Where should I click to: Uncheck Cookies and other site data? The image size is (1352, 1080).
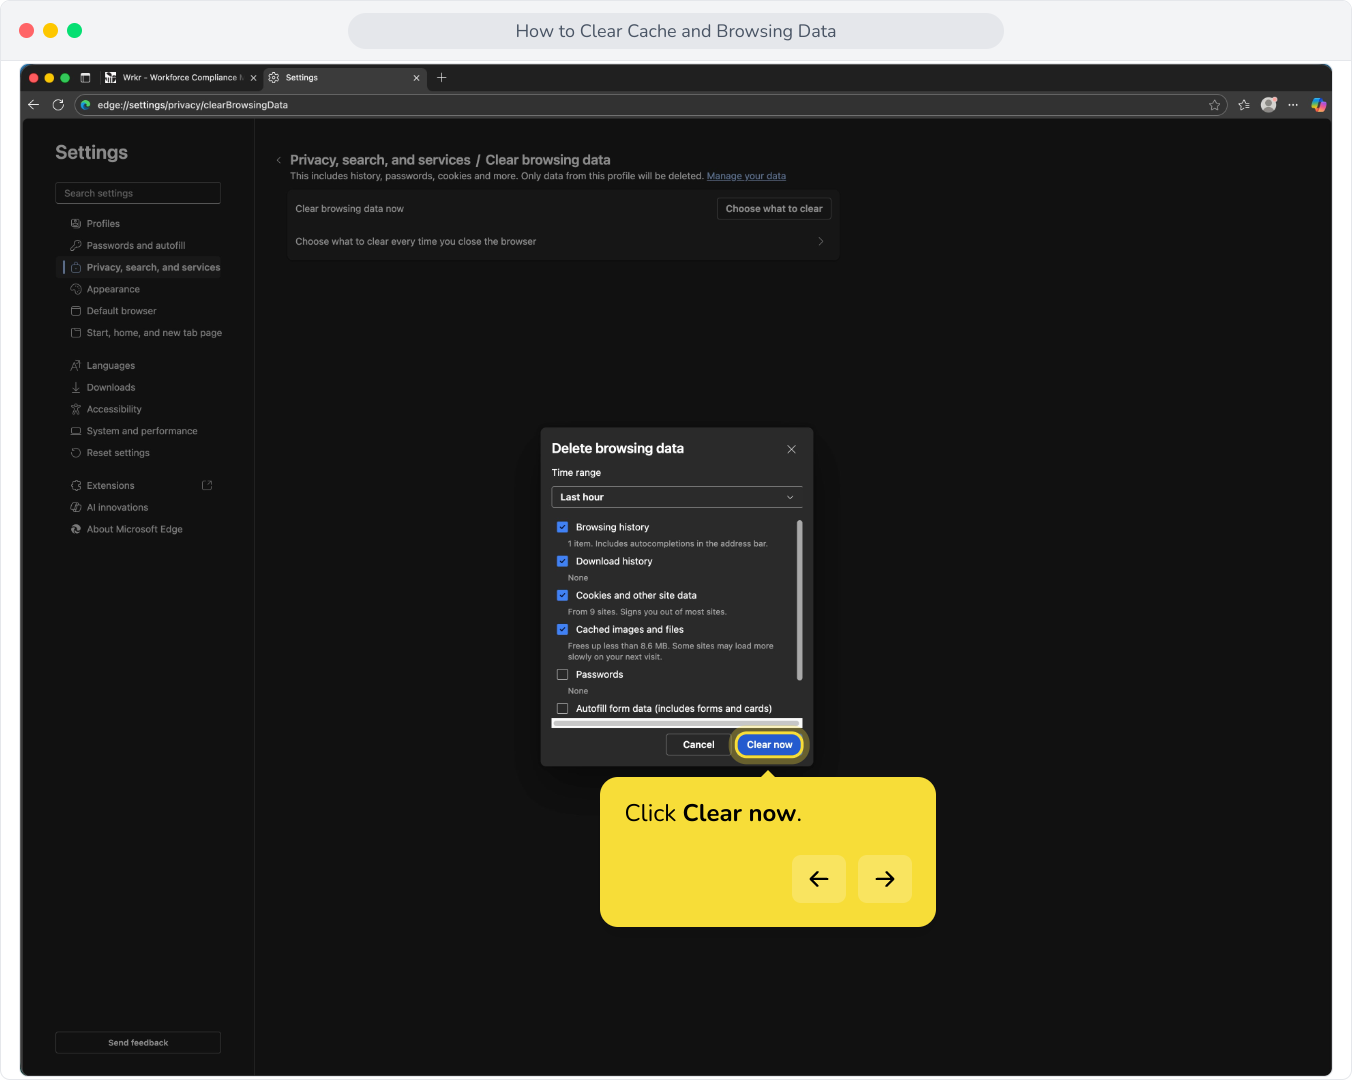tap(562, 595)
